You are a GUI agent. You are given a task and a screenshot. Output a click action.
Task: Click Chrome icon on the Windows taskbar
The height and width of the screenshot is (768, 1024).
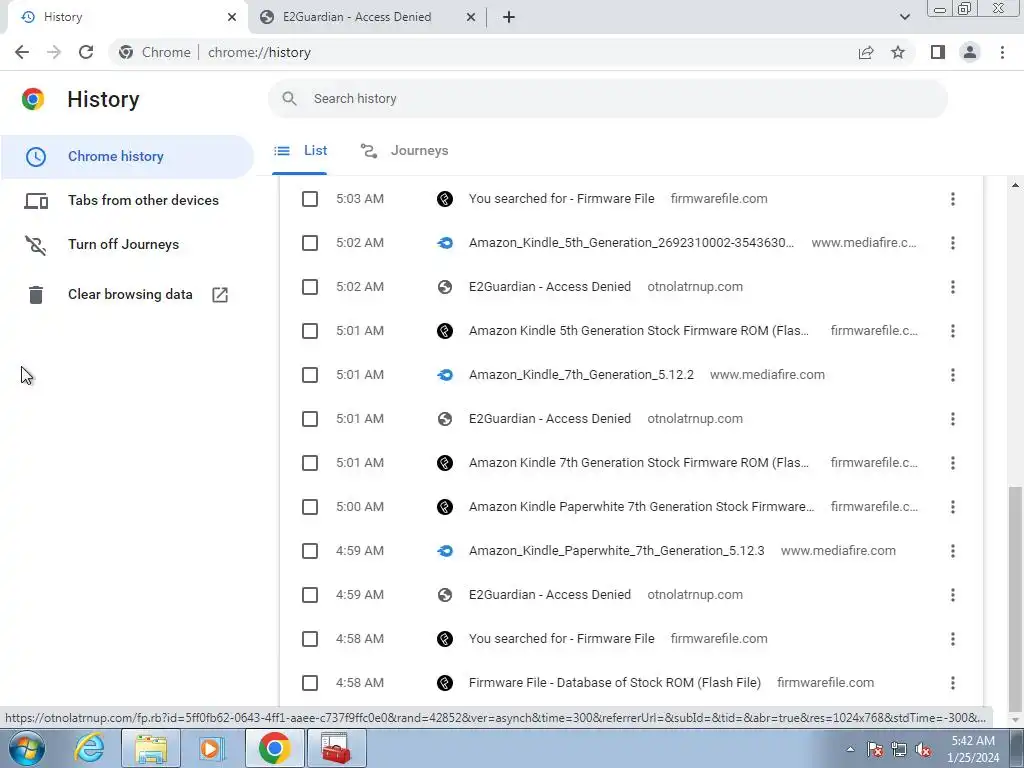click(x=274, y=748)
